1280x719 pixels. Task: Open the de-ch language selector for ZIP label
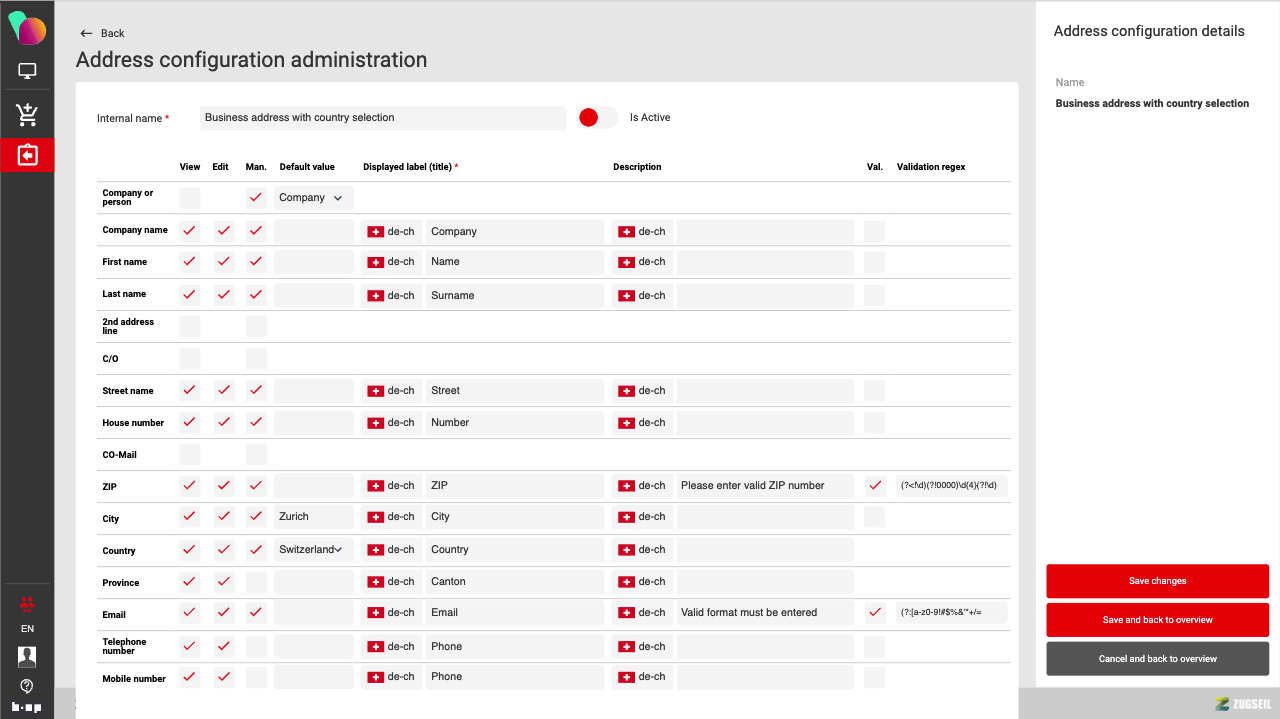pyautogui.click(x=391, y=486)
